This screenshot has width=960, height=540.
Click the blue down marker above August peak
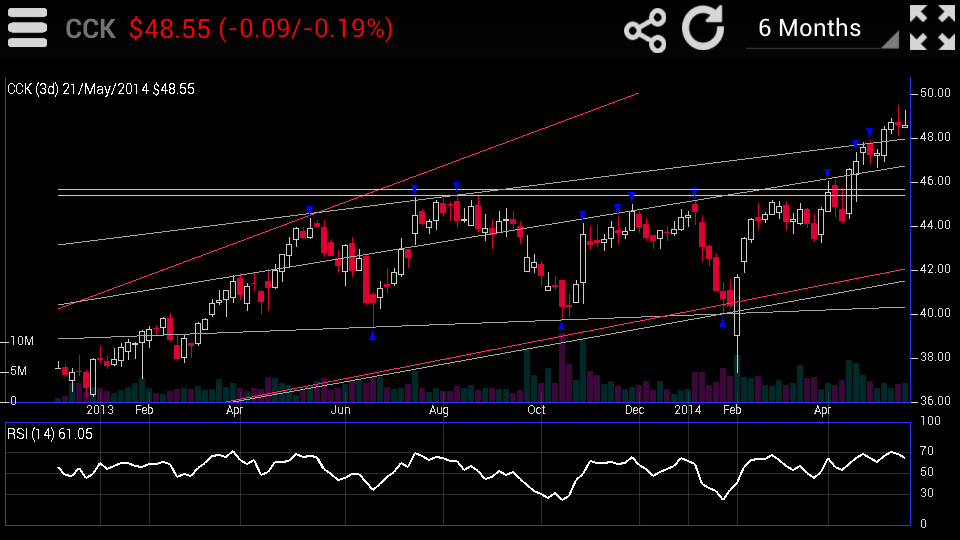[x=456, y=186]
